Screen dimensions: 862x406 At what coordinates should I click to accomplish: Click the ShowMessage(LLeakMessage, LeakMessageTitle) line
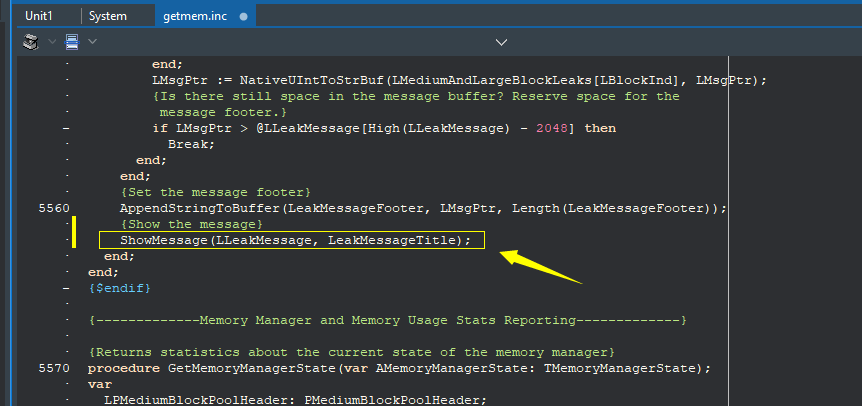[296, 241]
